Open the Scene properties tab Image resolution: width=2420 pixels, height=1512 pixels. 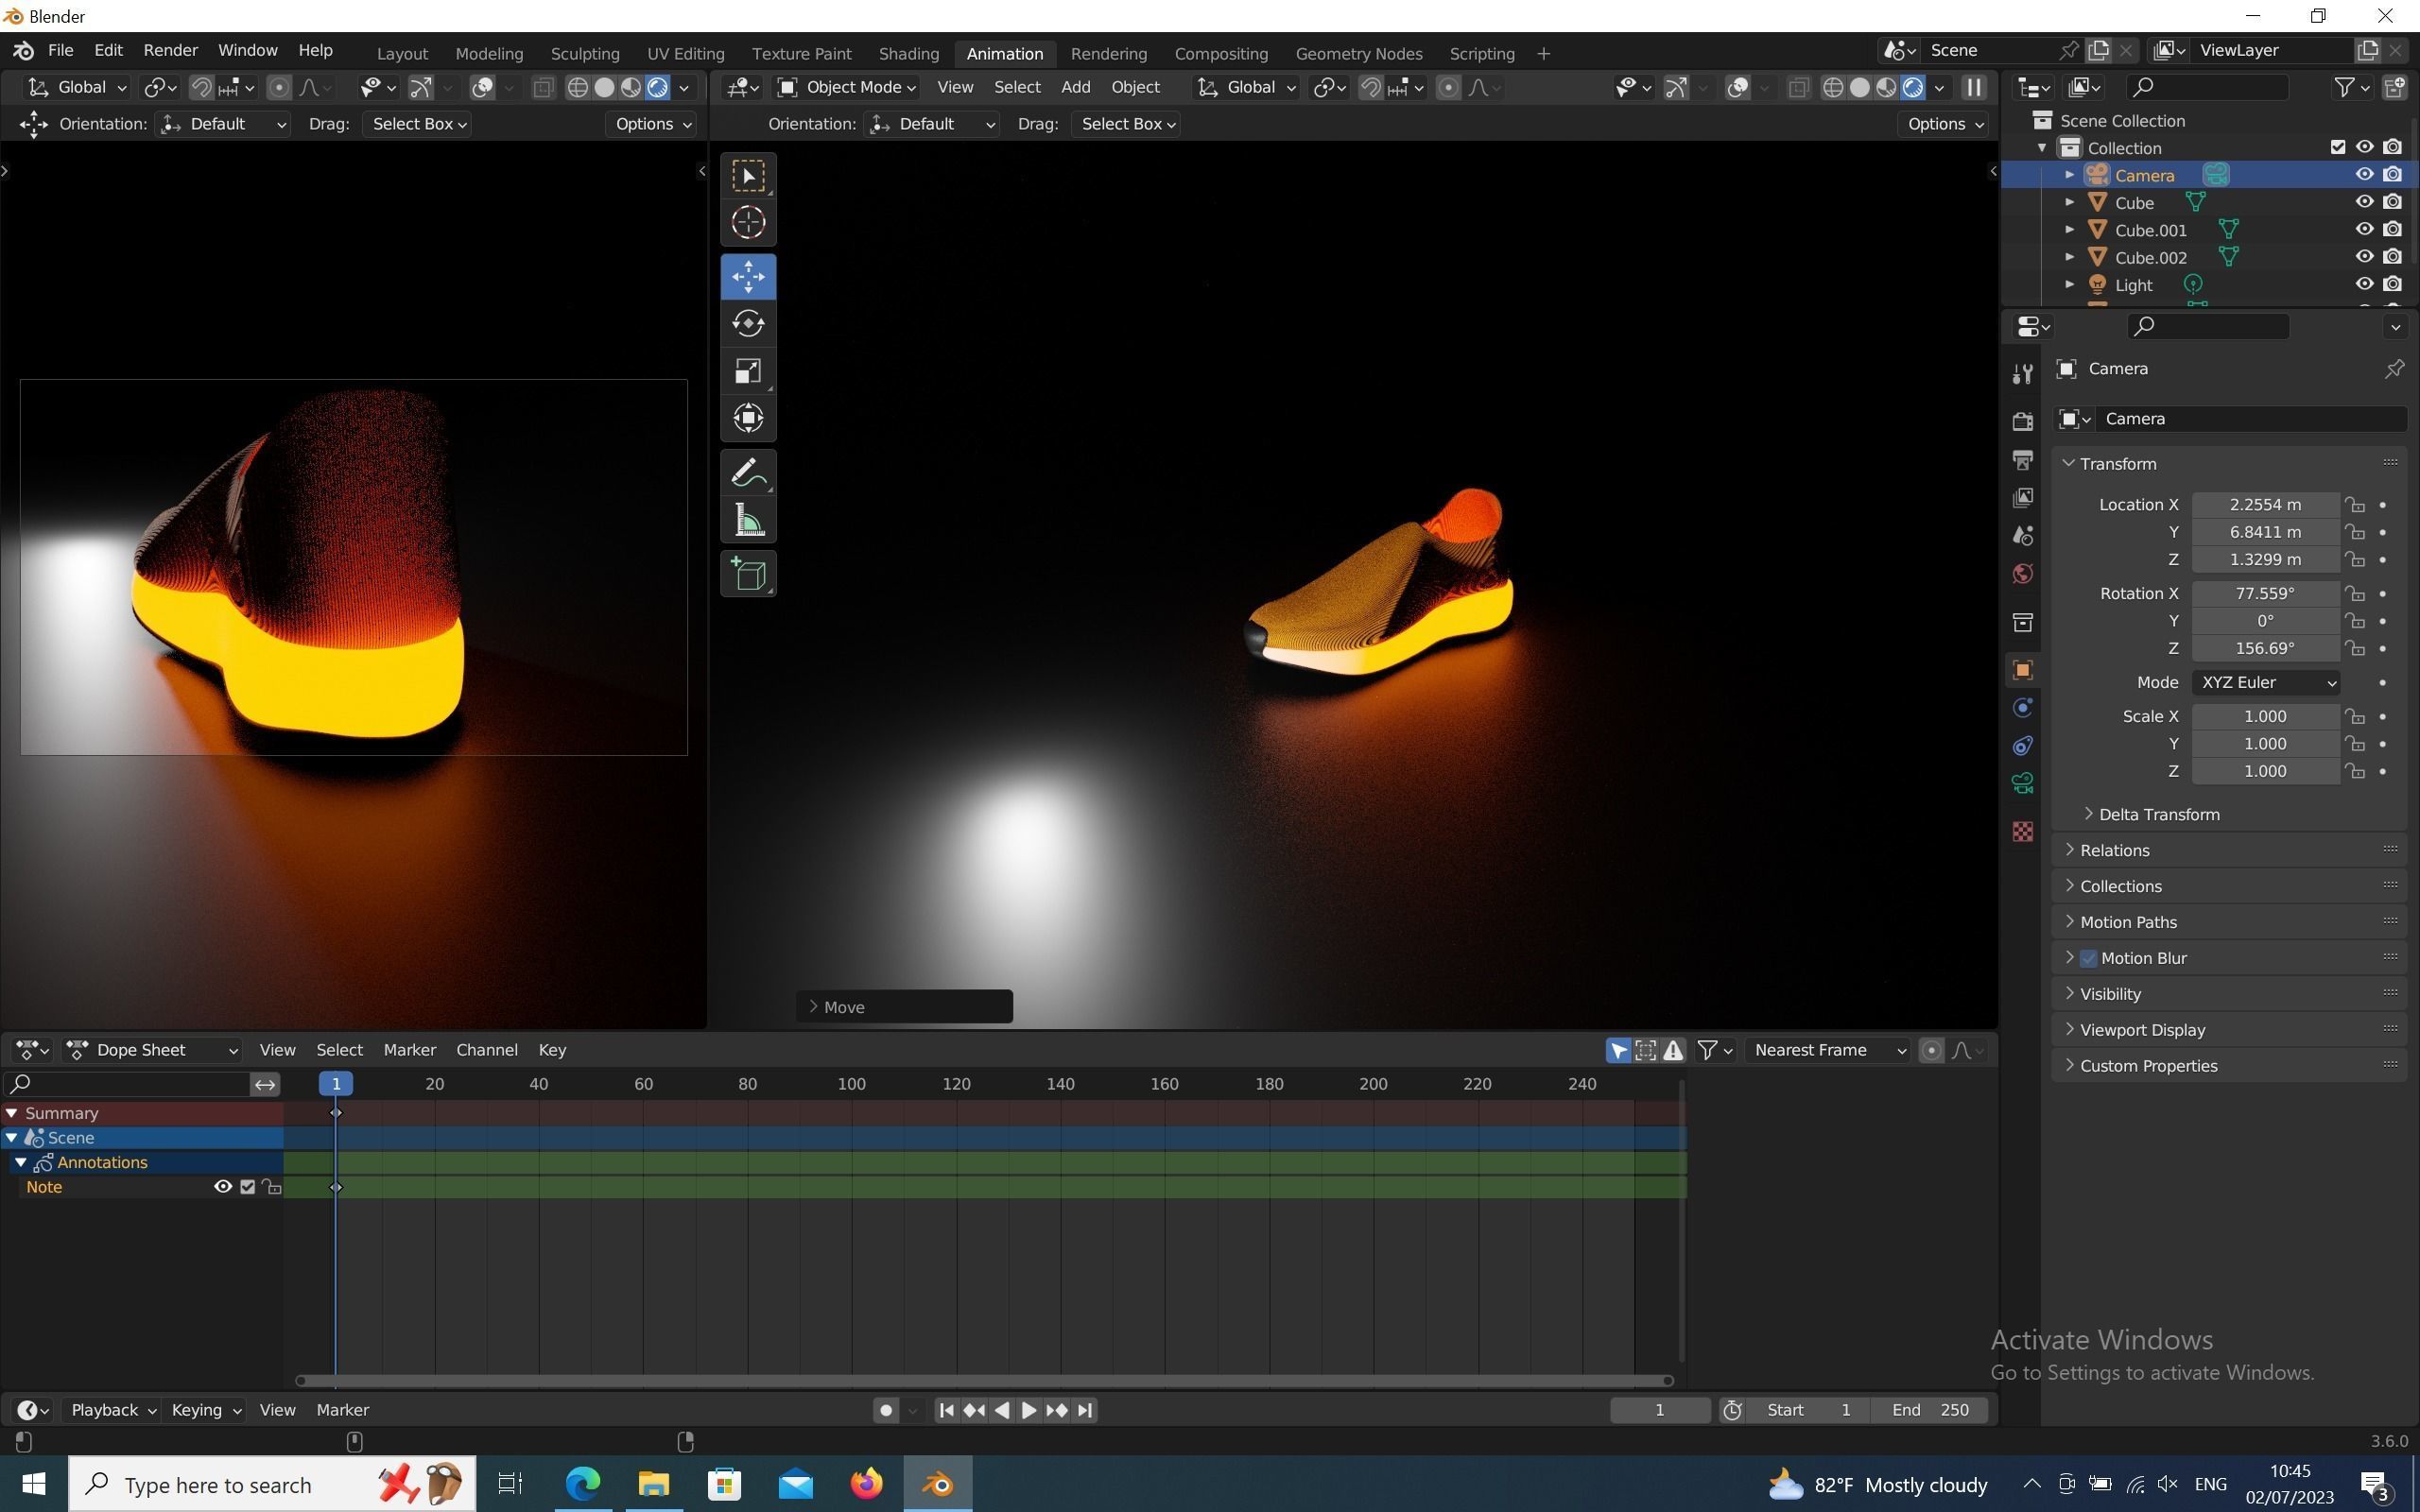[2022, 536]
